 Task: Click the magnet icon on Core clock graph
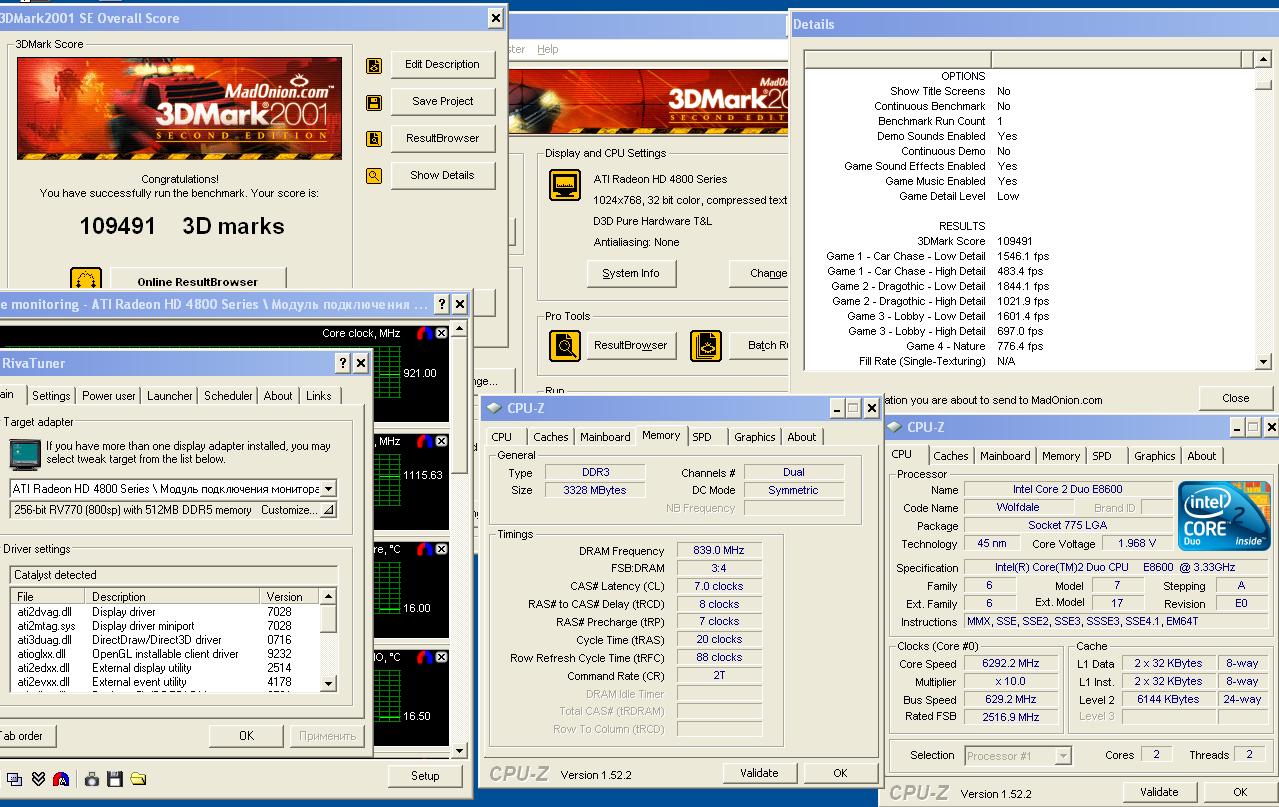click(424, 333)
